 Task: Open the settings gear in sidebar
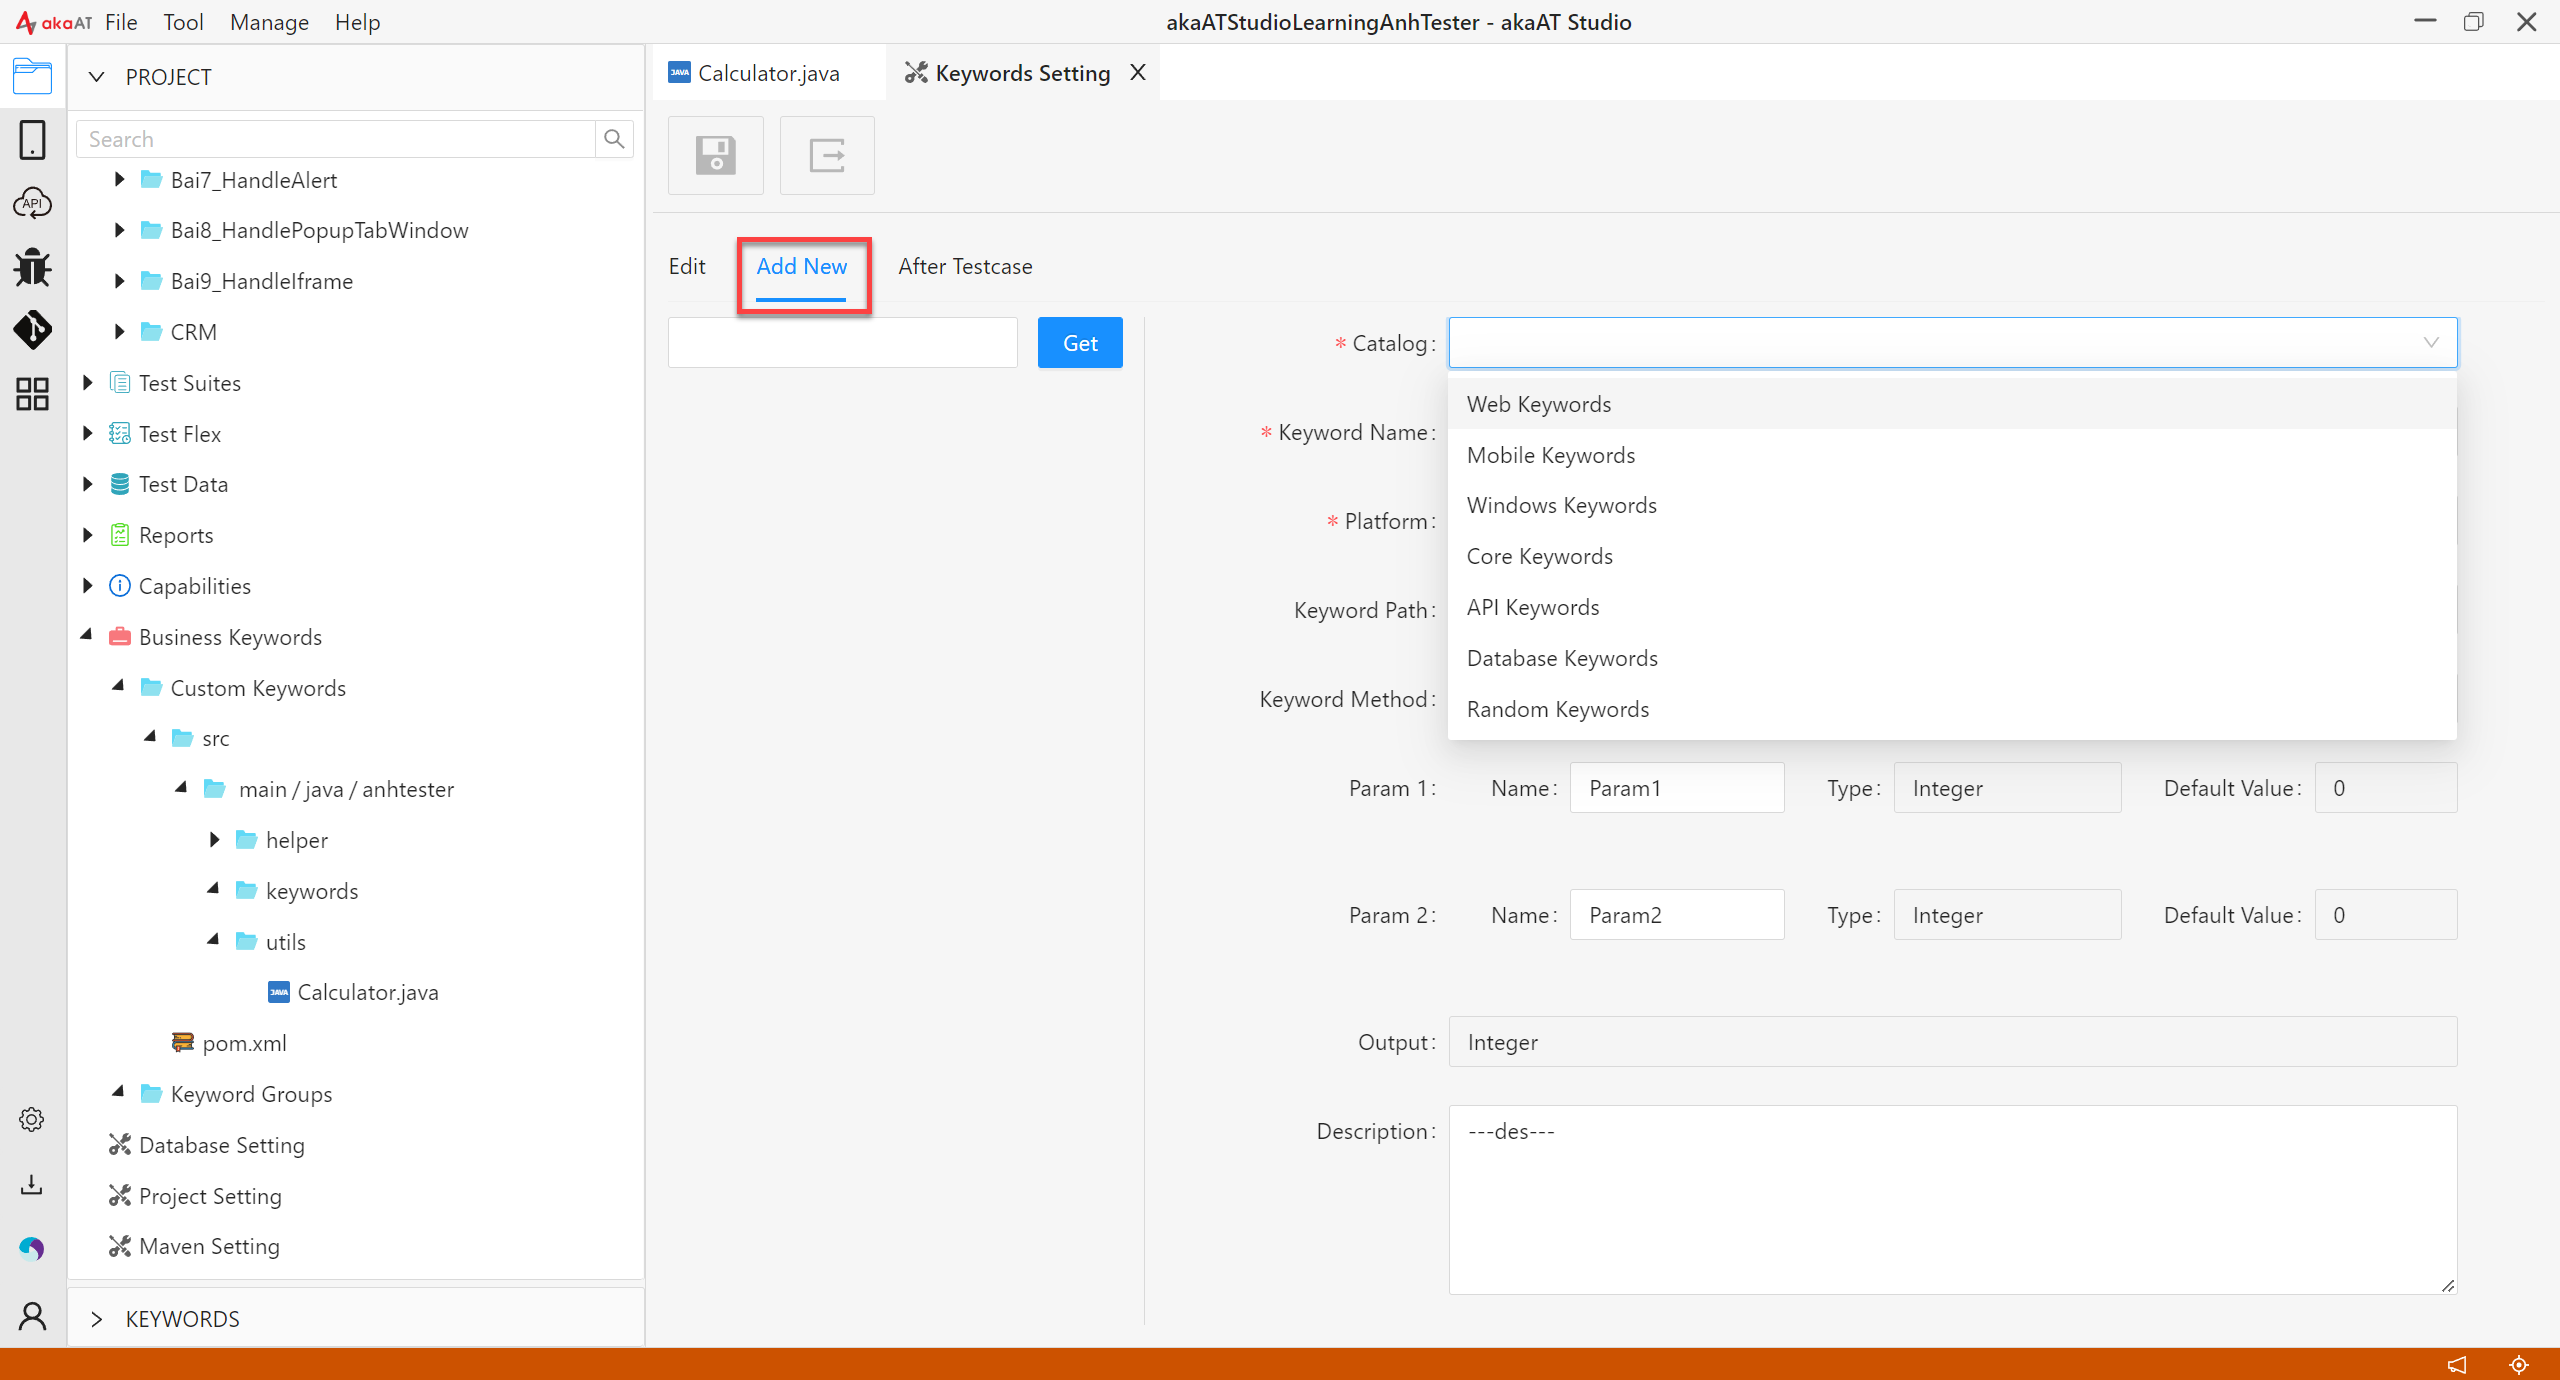(x=32, y=1119)
